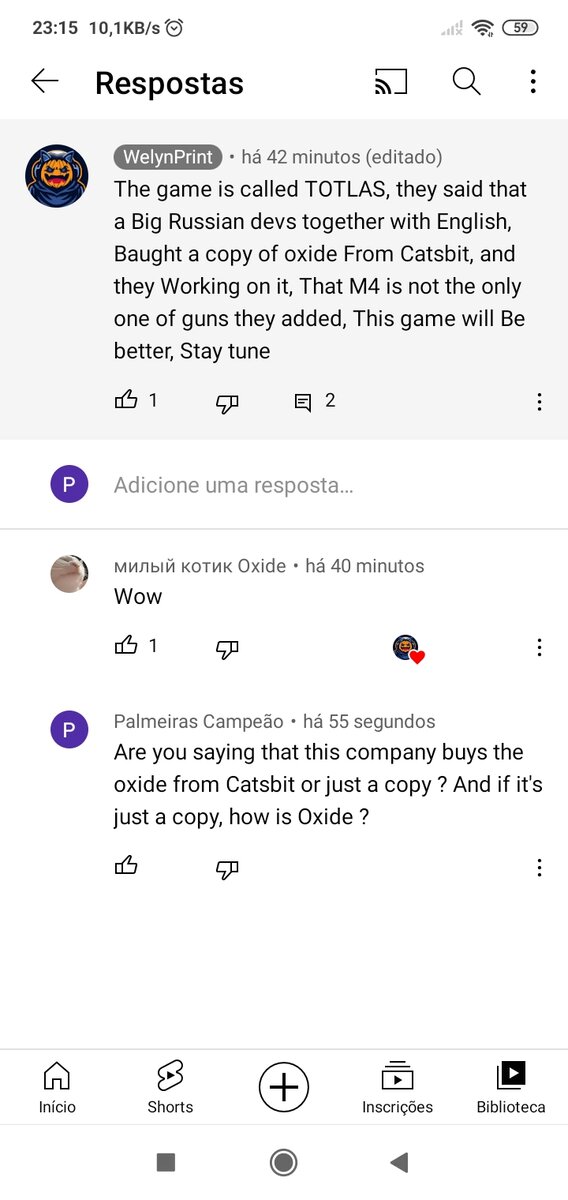568x1200 pixels.
Task: Open the Biblioteca tab
Action: tap(511, 1087)
